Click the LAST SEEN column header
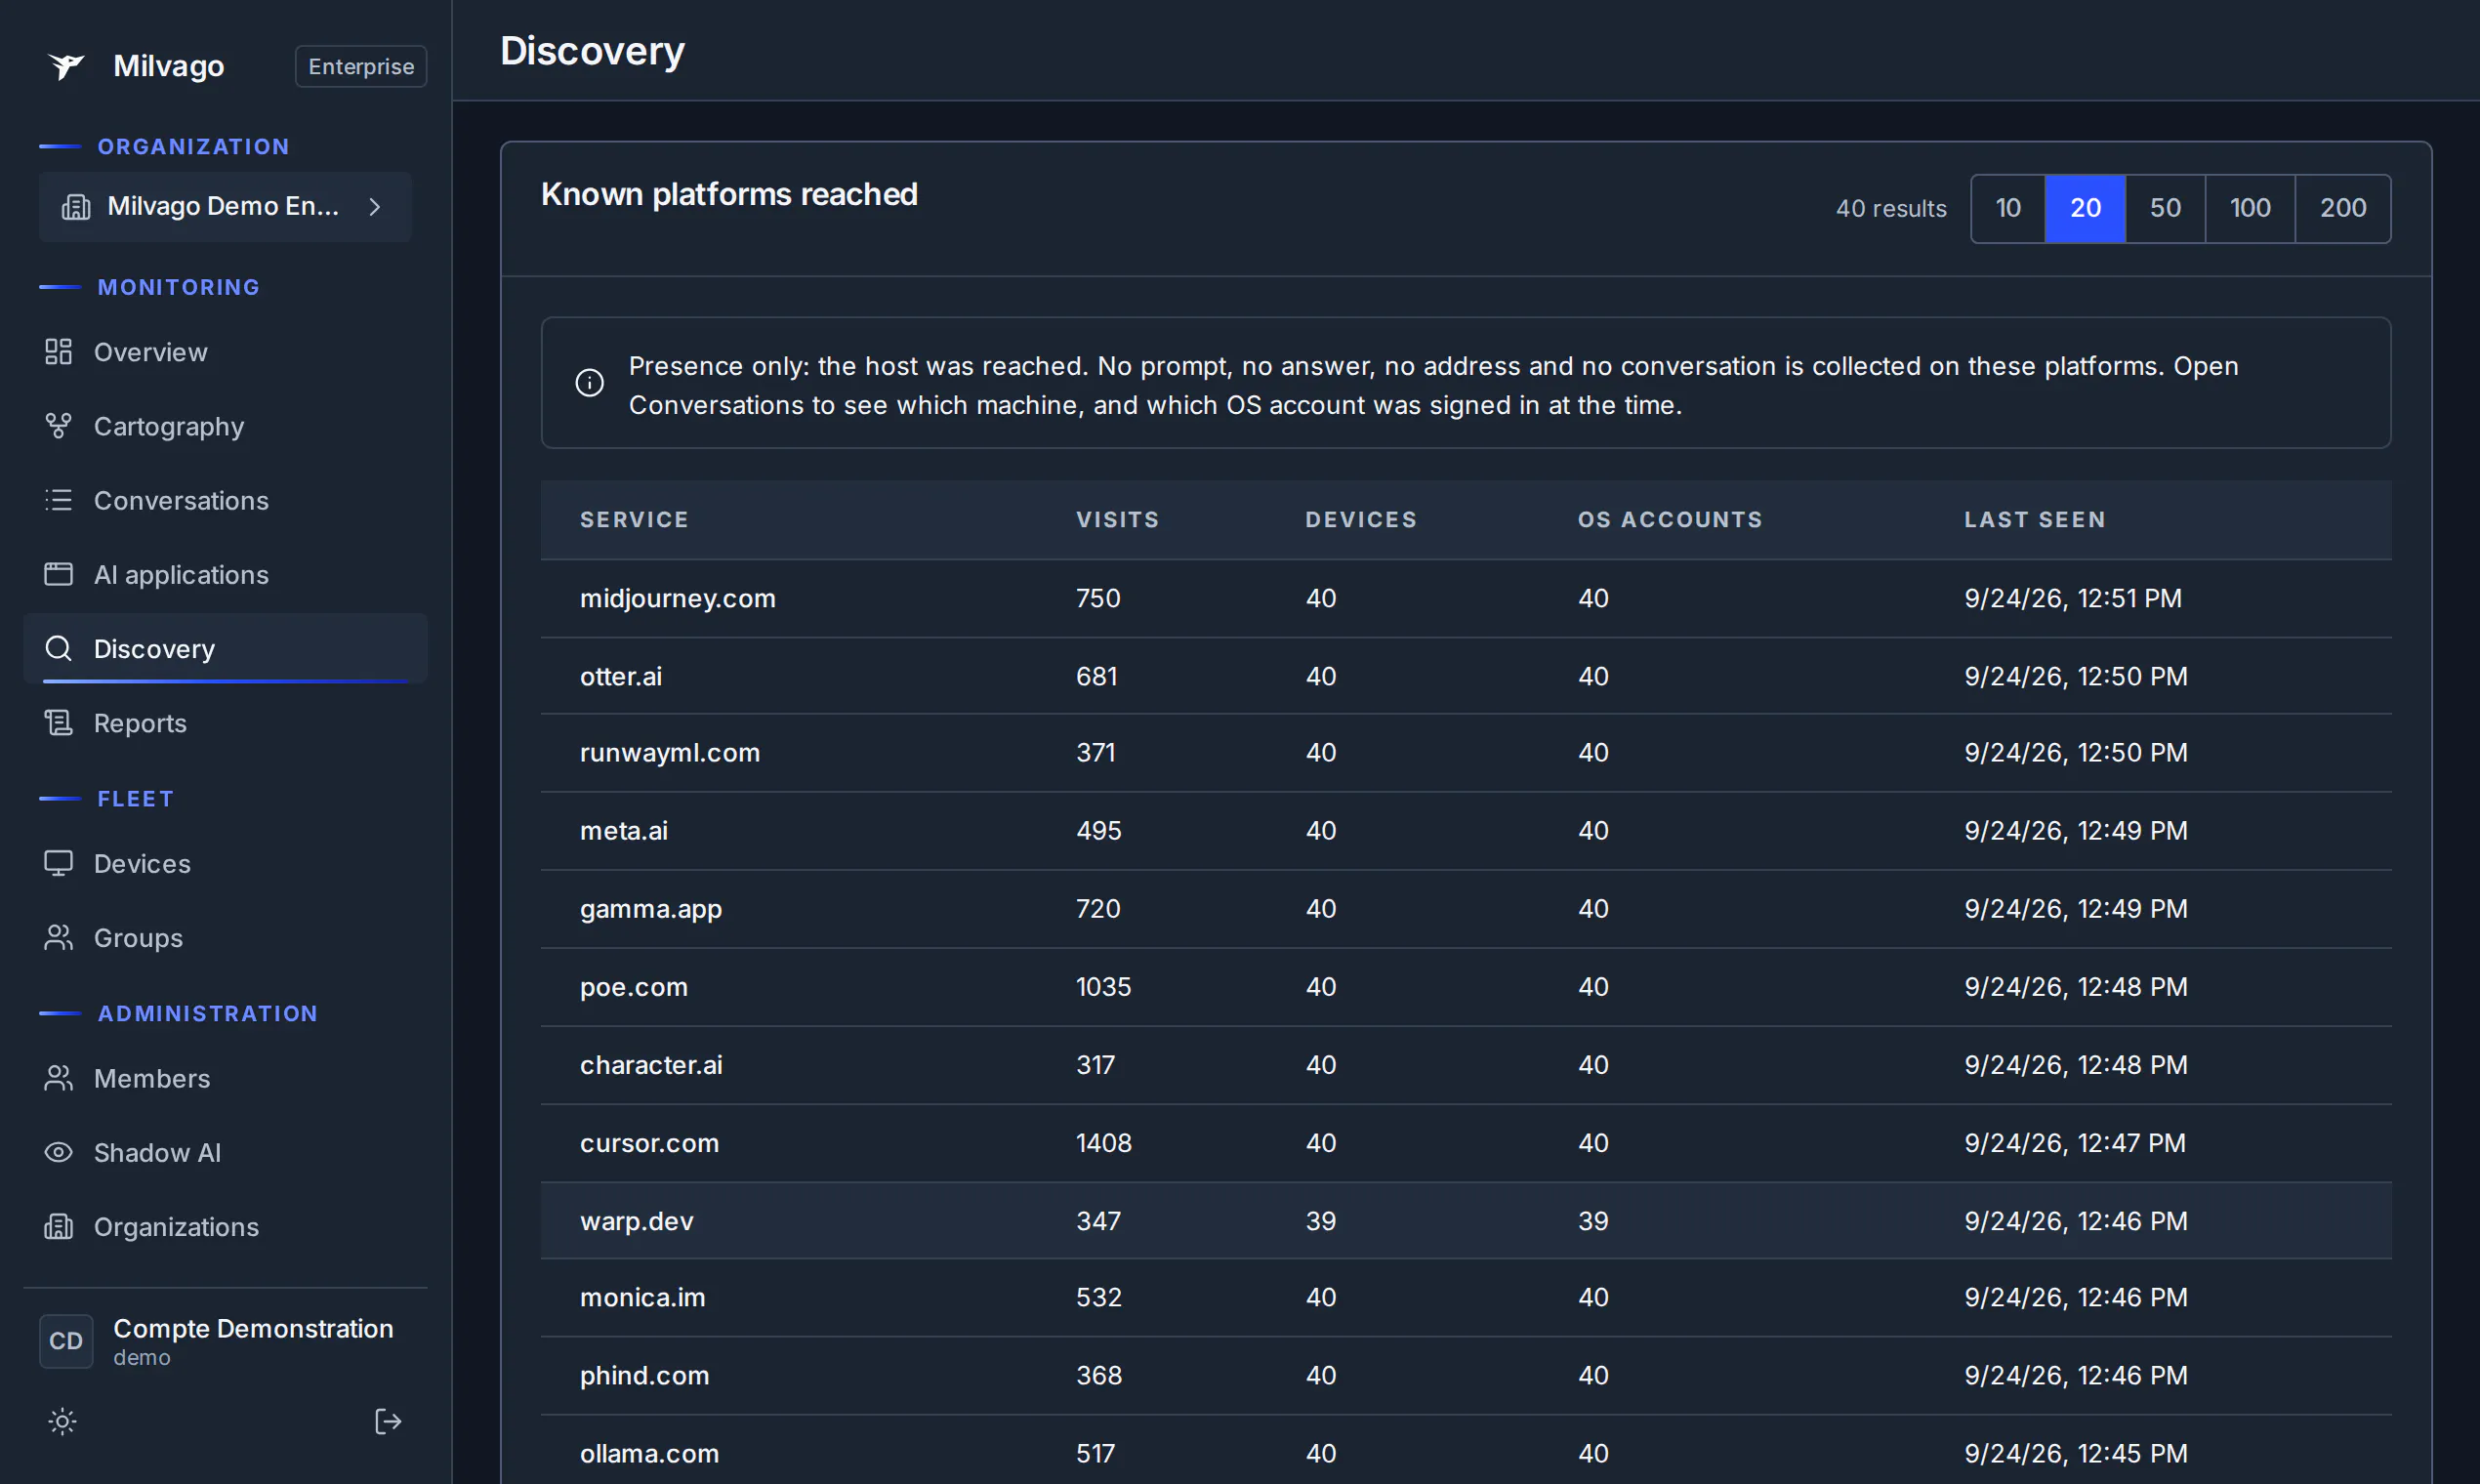Screen dimensions: 2480x1484 coord(2035,519)
